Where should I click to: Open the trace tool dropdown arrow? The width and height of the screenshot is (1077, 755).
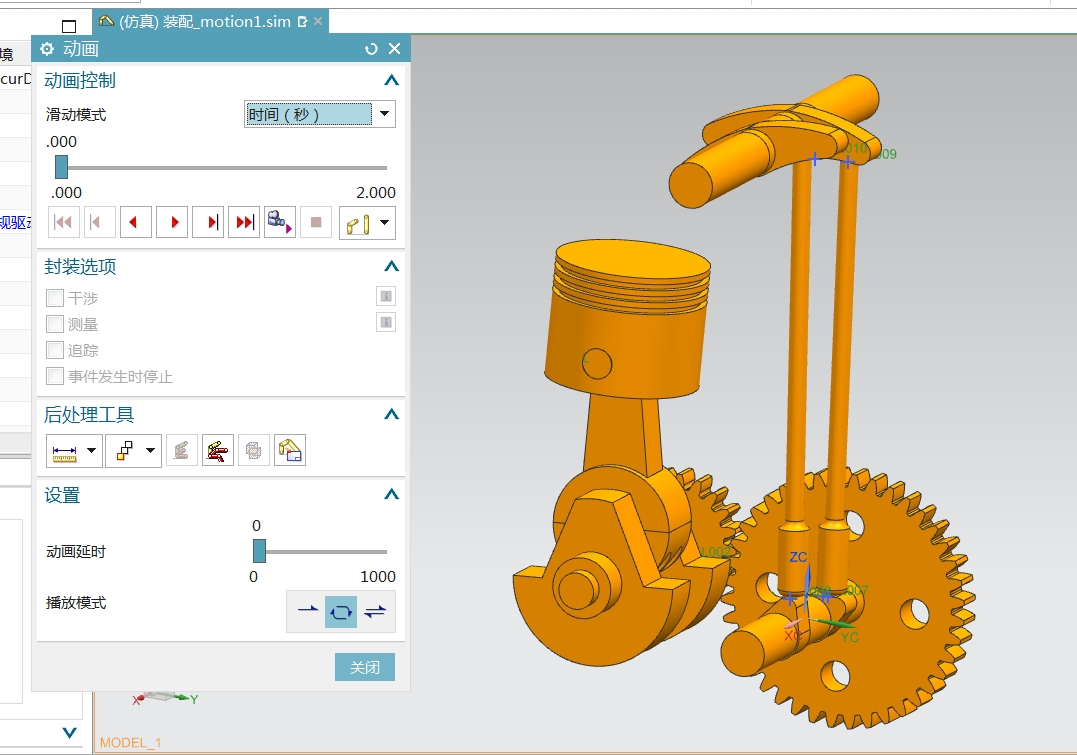[150, 451]
